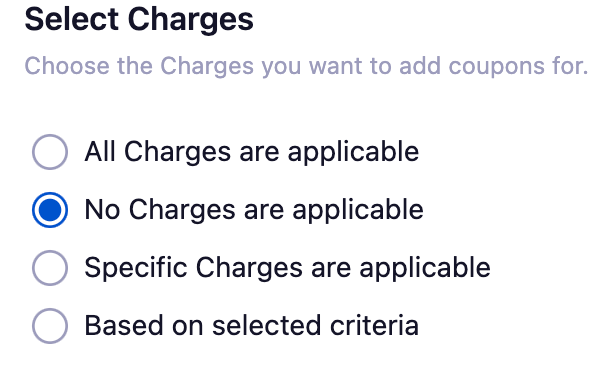Click the word 'criteria' in the last option
Screen dimensions: 594x384
coord(374,326)
